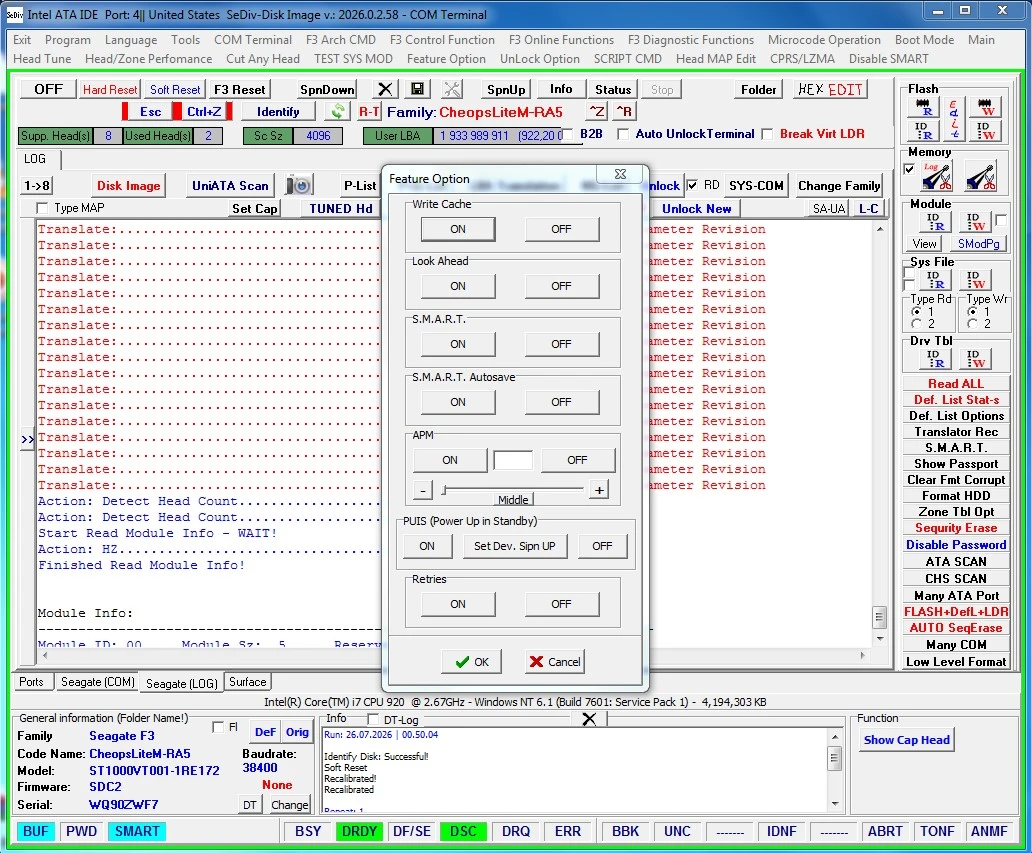The height and width of the screenshot is (853, 1032).
Task: Adjust the APM level slider
Action: pyautogui.click(x=513, y=489)
